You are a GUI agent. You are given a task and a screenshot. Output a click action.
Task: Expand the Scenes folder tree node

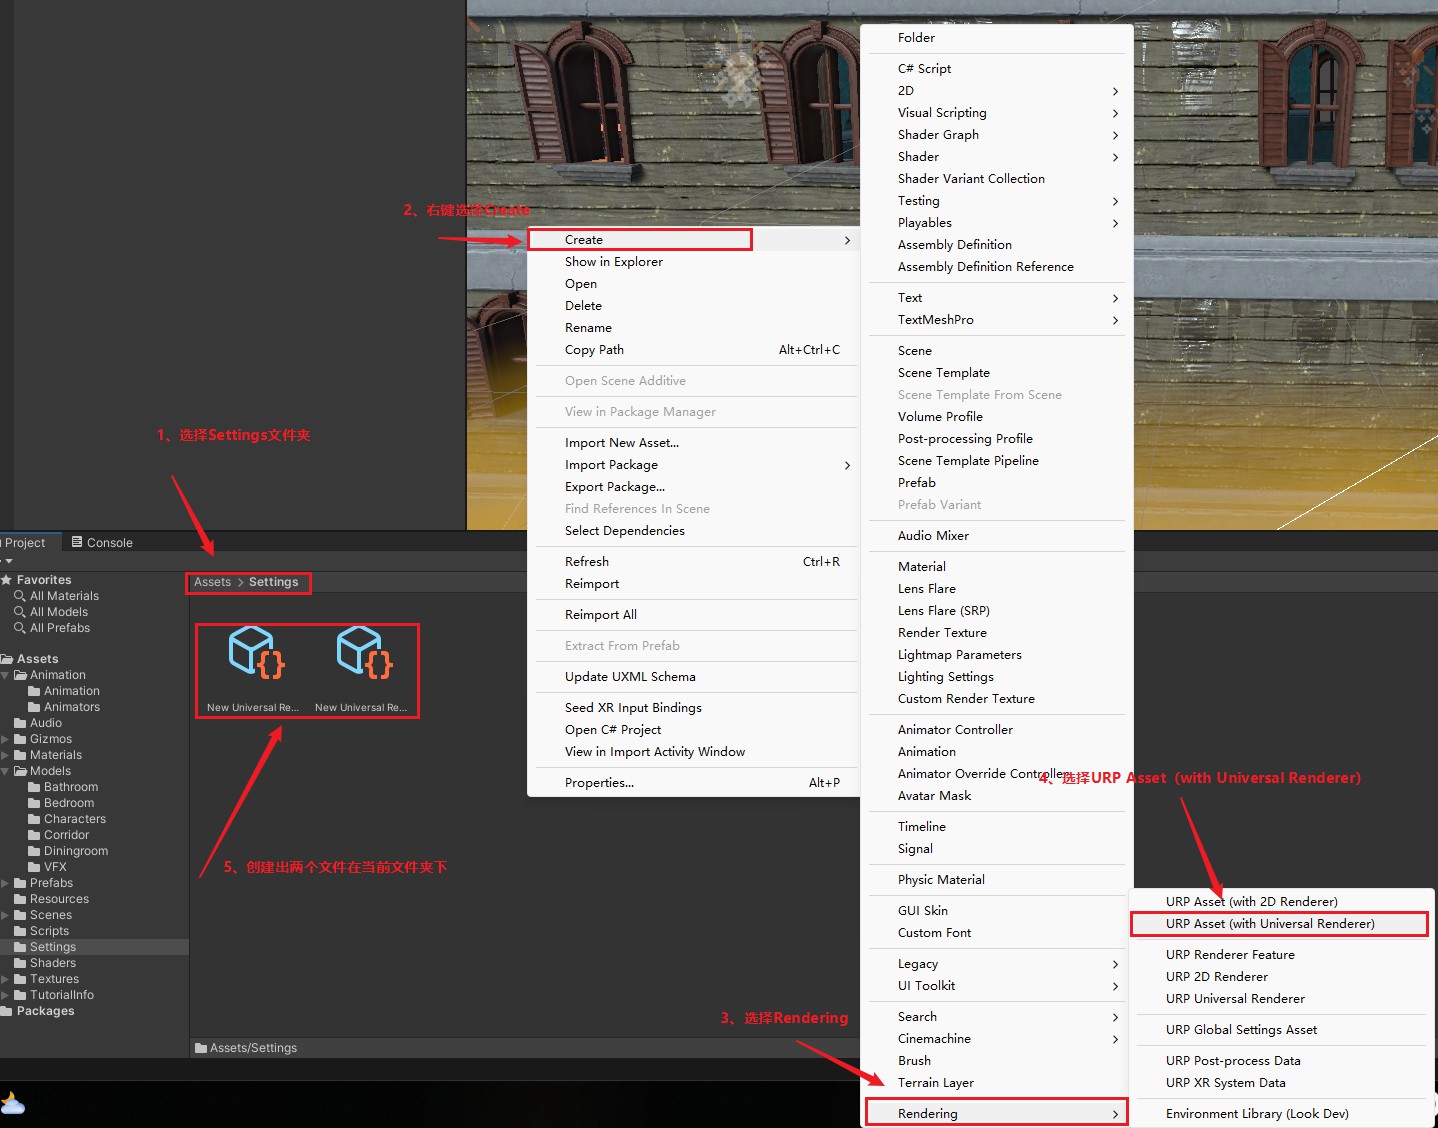tap(6, 915)
